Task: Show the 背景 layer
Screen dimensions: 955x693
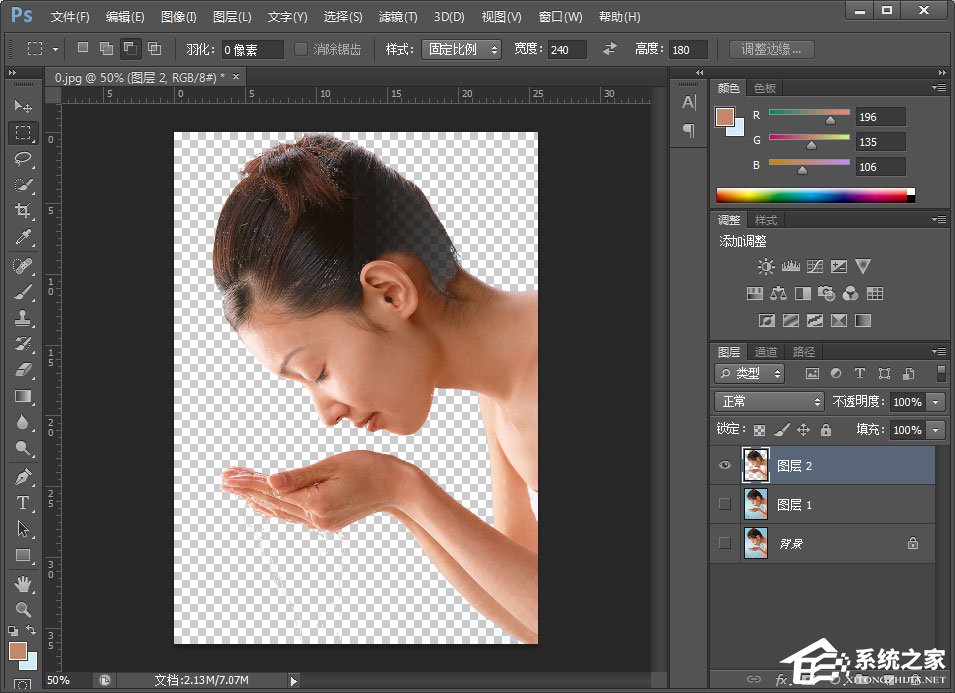Action: pos(725,543)
